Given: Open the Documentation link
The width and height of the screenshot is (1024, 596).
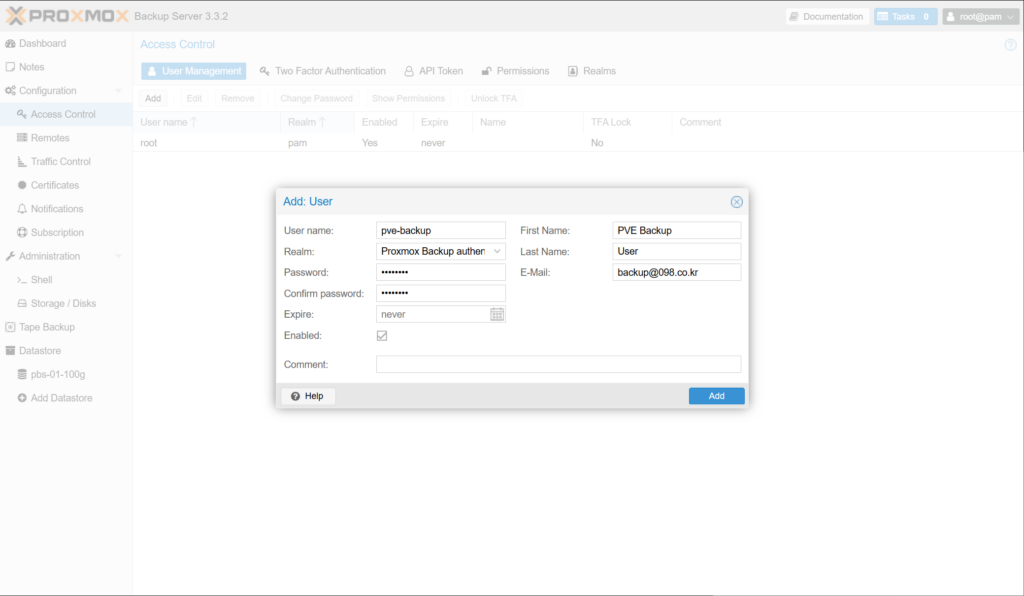Looking at the screenshot, I should coord(825,17).
